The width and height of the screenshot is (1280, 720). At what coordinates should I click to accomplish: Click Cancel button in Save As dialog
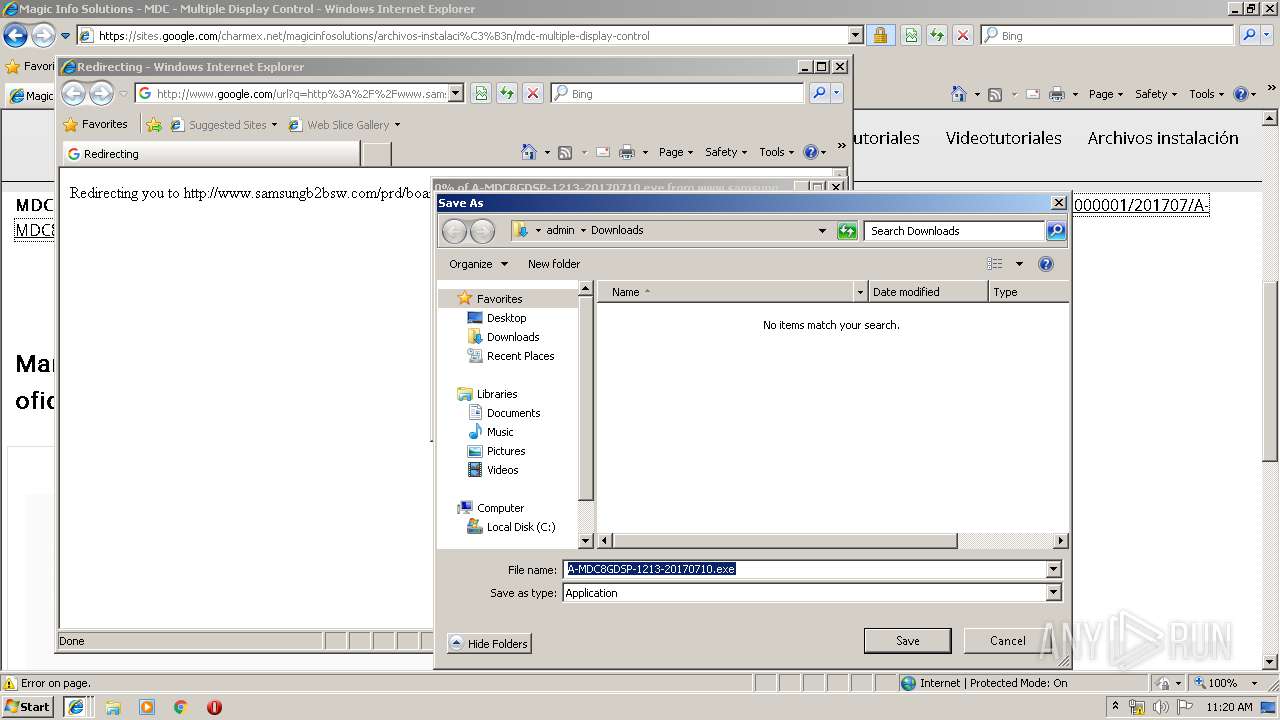[x=1007, y=641]
